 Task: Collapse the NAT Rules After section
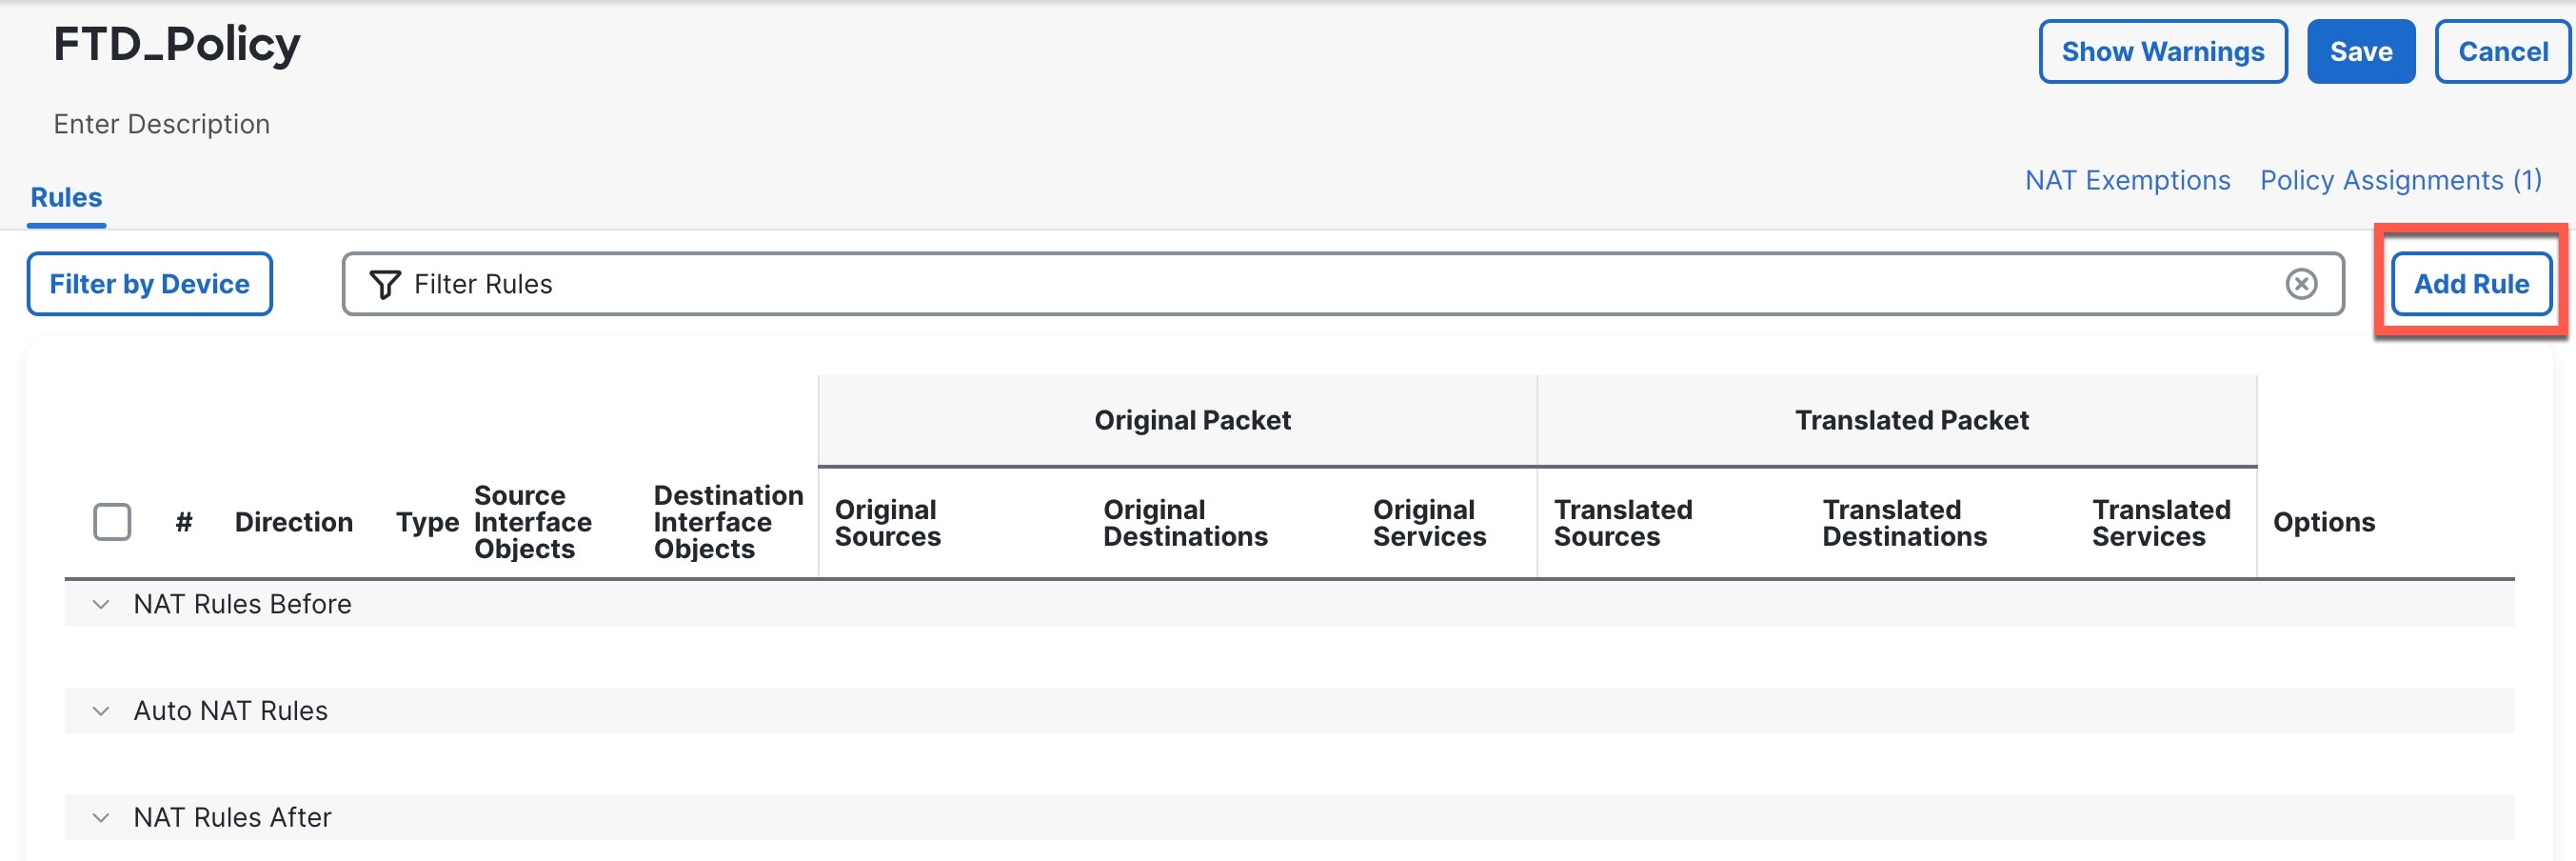[x=101, y=817]
